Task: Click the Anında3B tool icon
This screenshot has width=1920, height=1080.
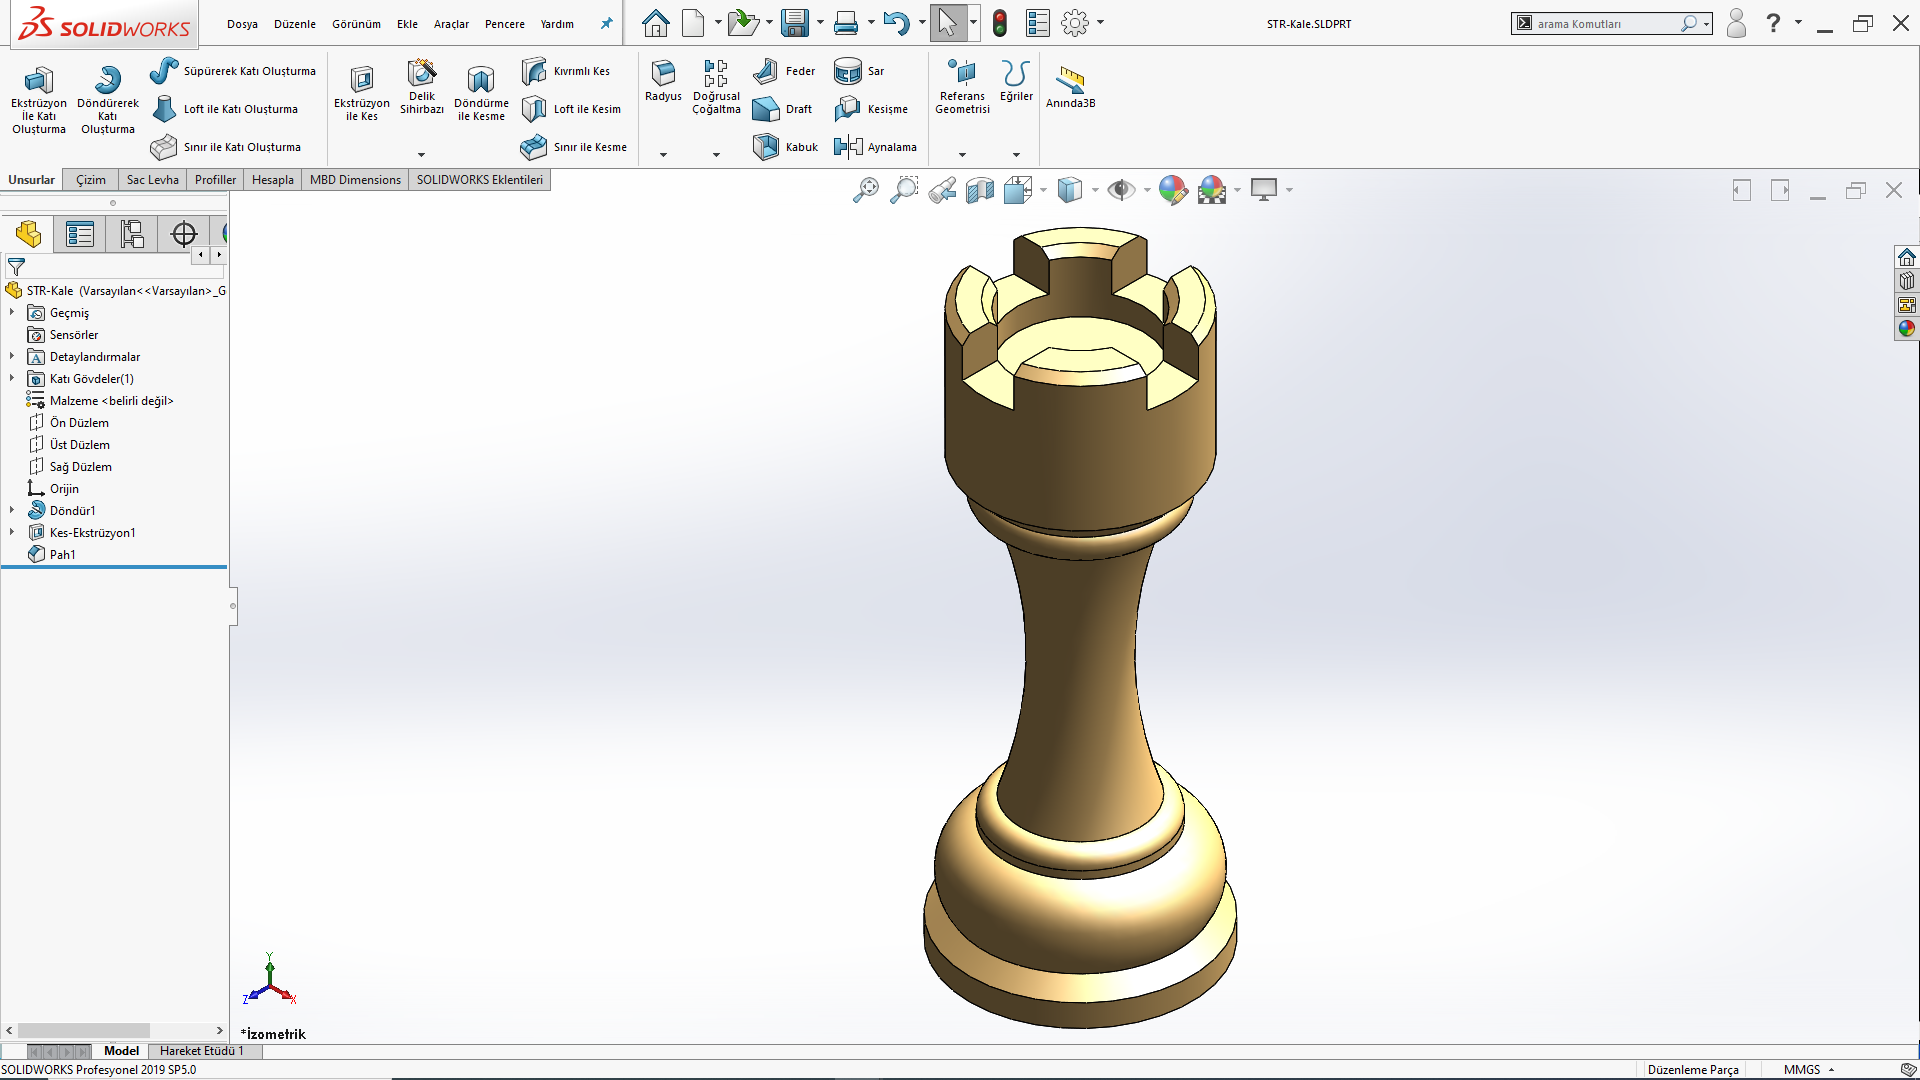Action: coord(1070,79)
